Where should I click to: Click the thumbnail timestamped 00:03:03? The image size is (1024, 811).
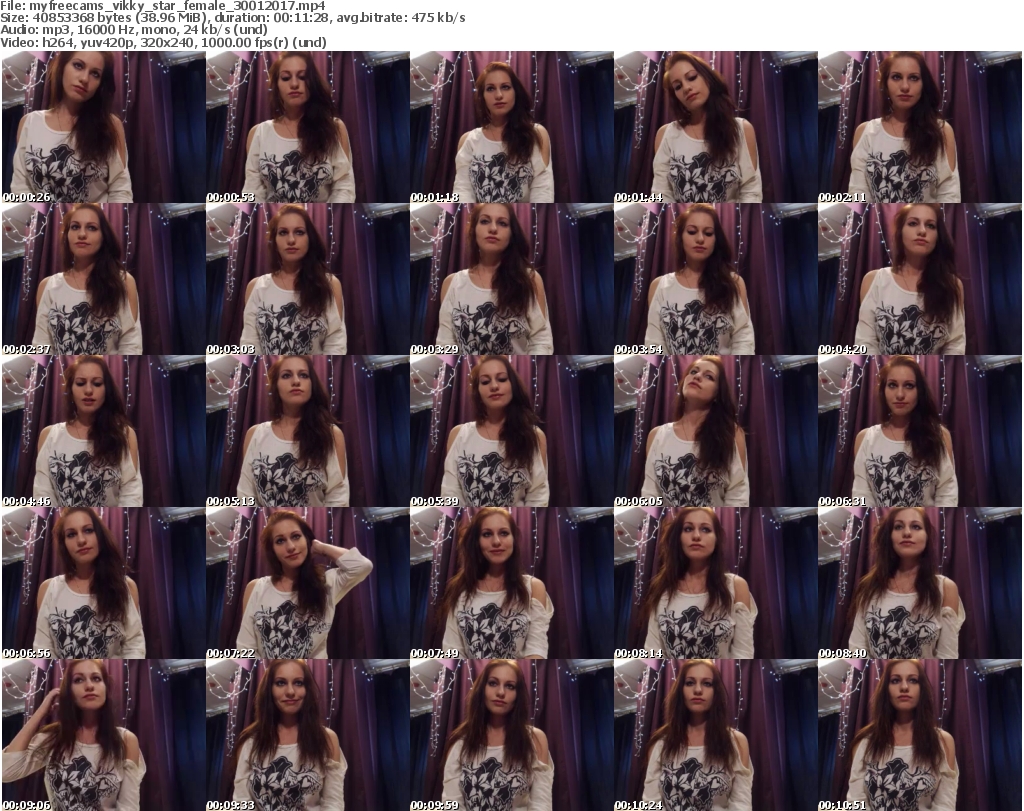tap(308, 279)
